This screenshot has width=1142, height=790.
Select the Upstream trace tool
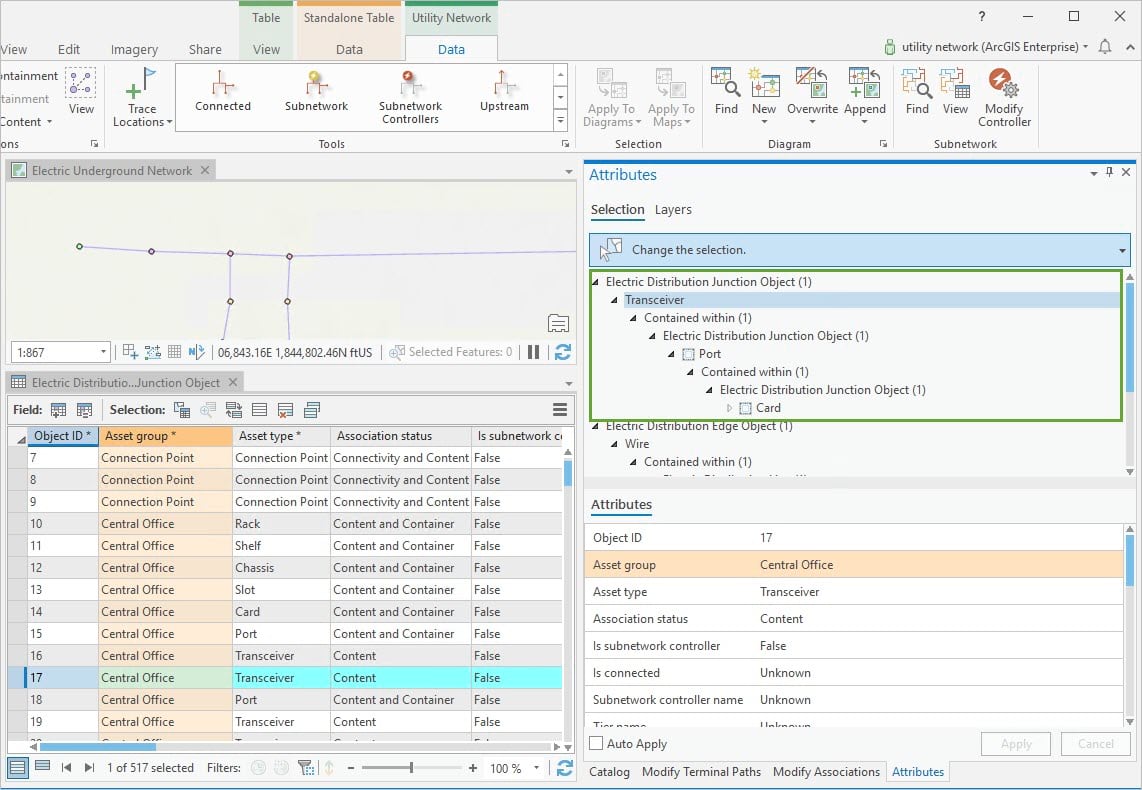point(504,92)
